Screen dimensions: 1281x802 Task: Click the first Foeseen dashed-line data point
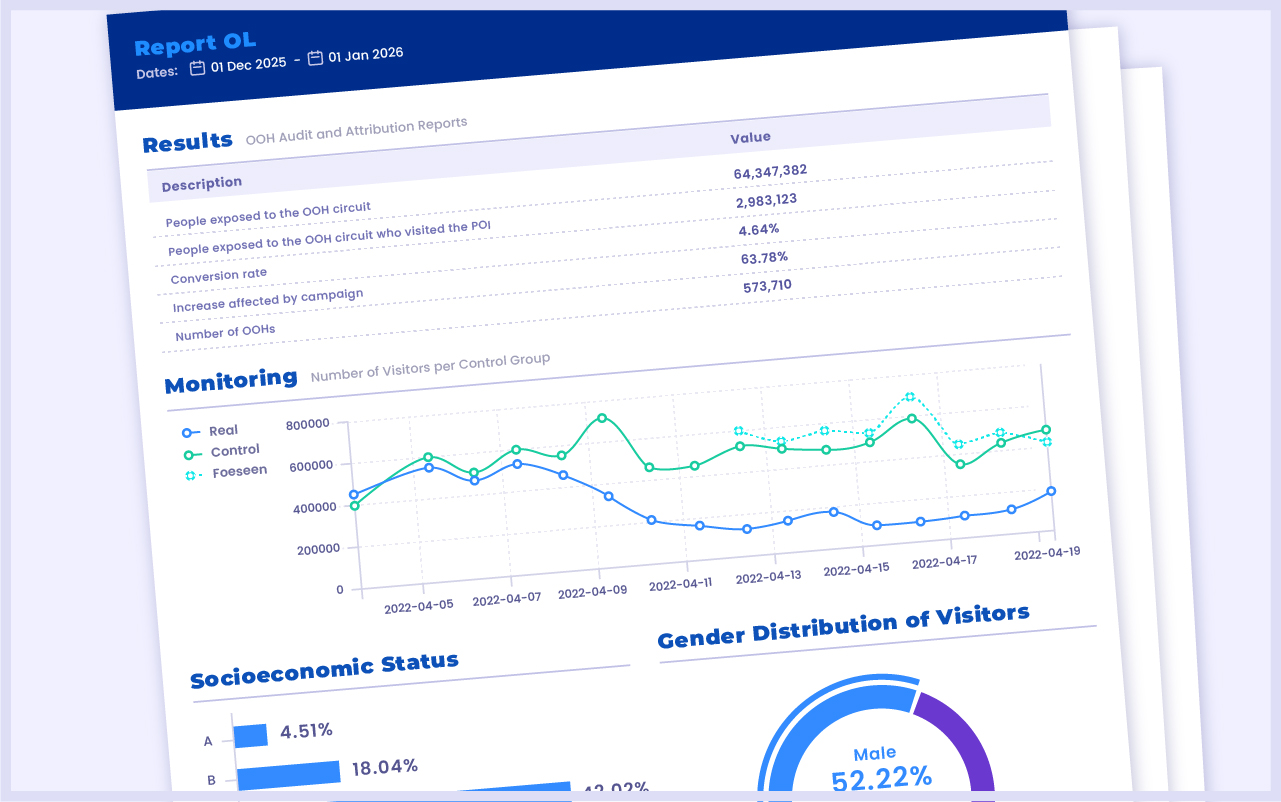737,430
